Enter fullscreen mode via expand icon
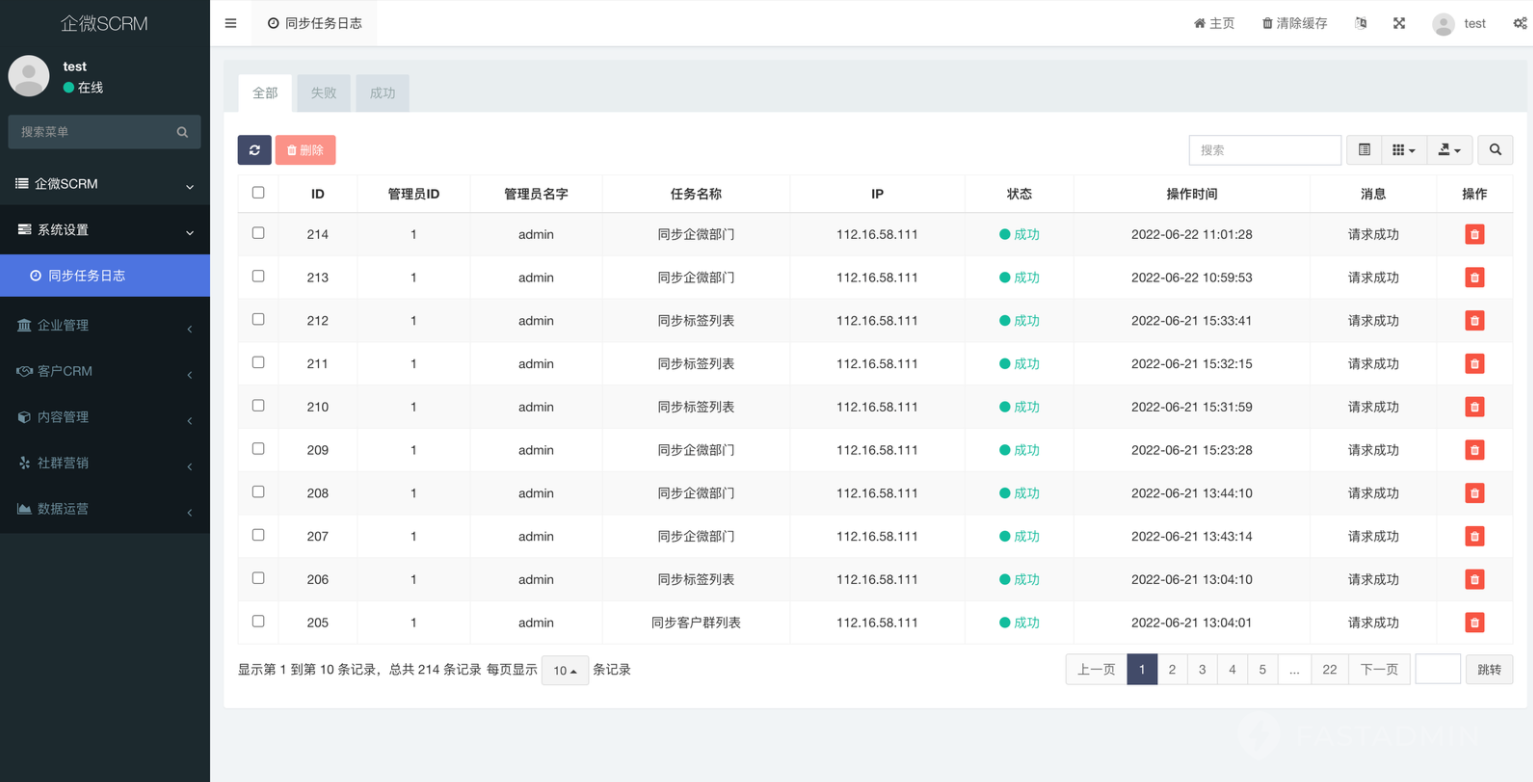The image size is (1533, 782). pyautogui.click(x=1399, y=23)
